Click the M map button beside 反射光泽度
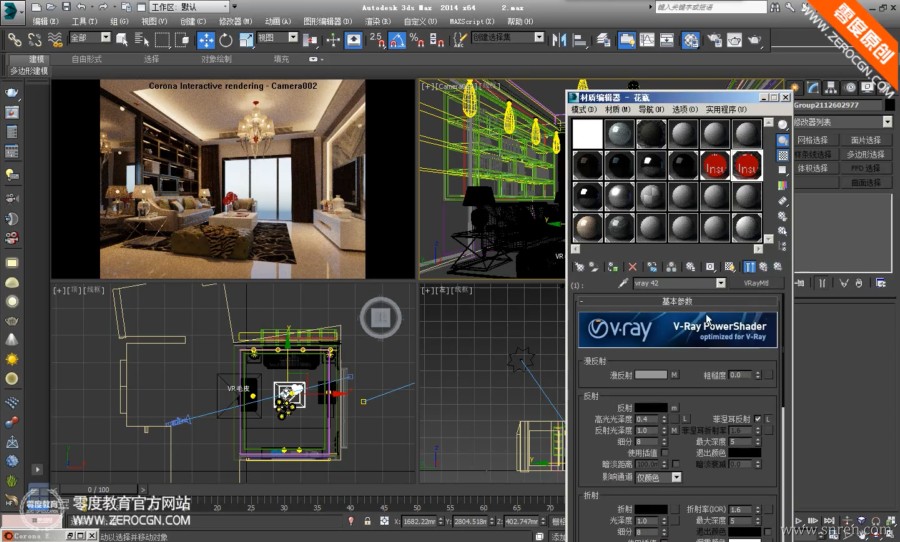Screen dimensions: 900x542 [x=674, y=430]
